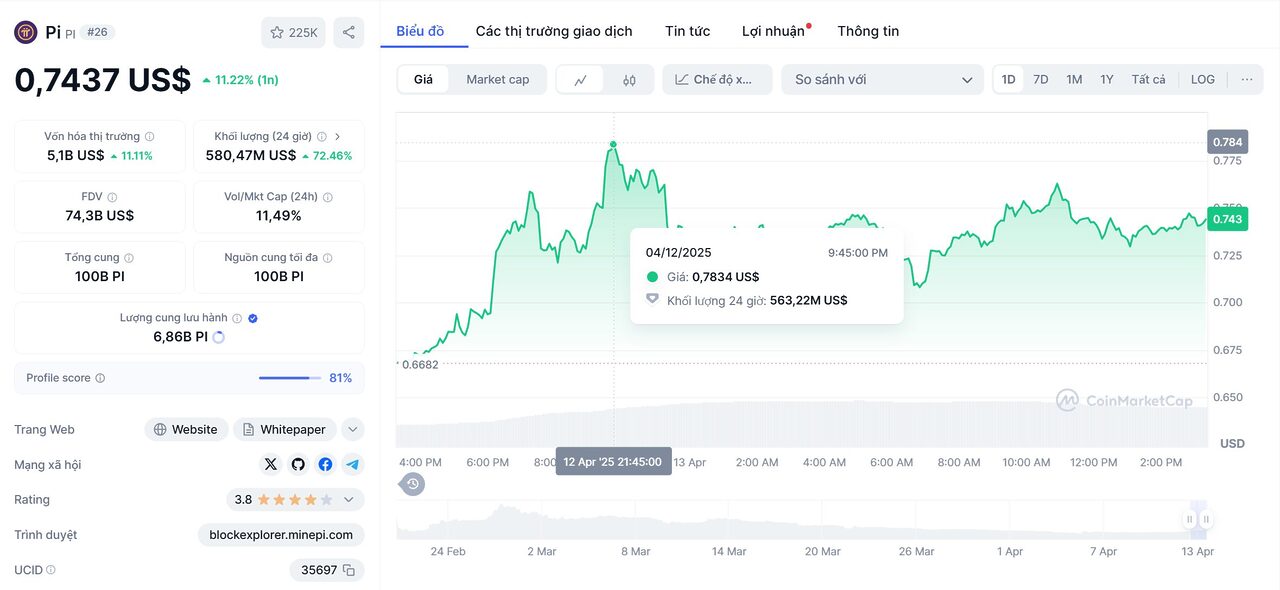This screenshot has width=1280, height=590.
Task: Click the share icon beside the watchlist button
Action: tap(348, 32)
